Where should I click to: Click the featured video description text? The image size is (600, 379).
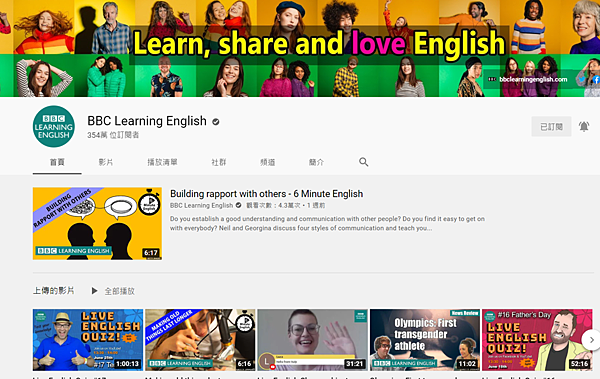pyautogui.click(x=327, y=224)
